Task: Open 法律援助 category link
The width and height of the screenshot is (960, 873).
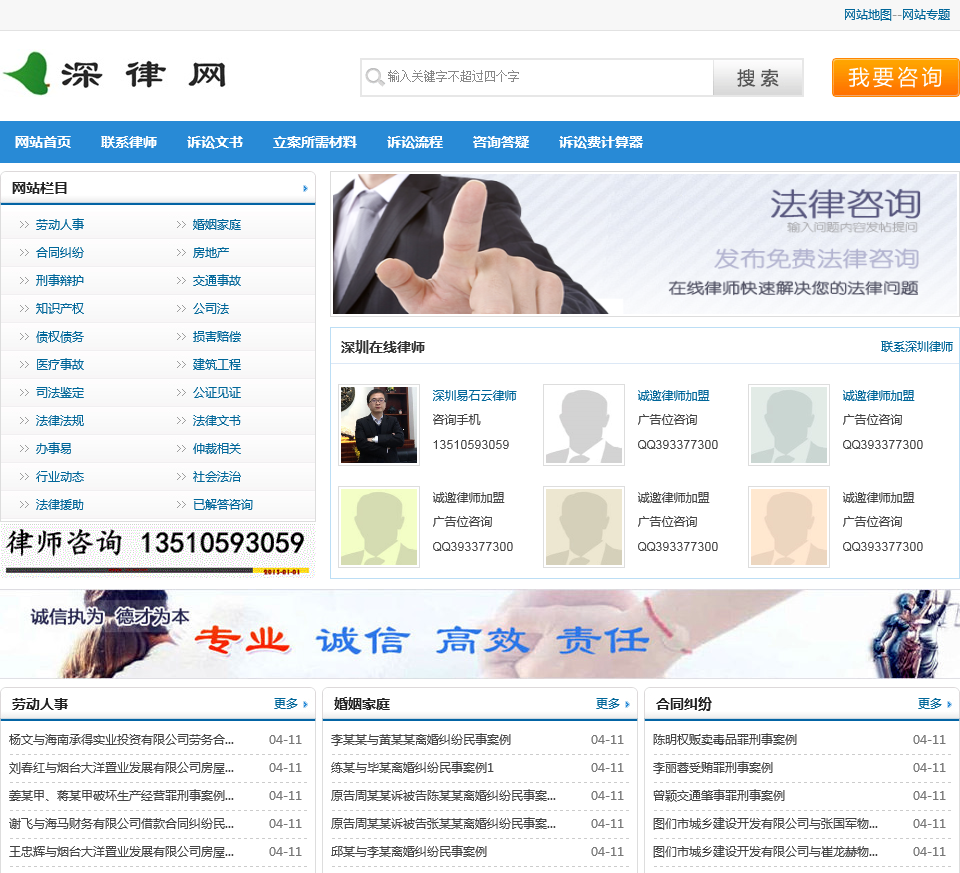Action: point(59,504)
